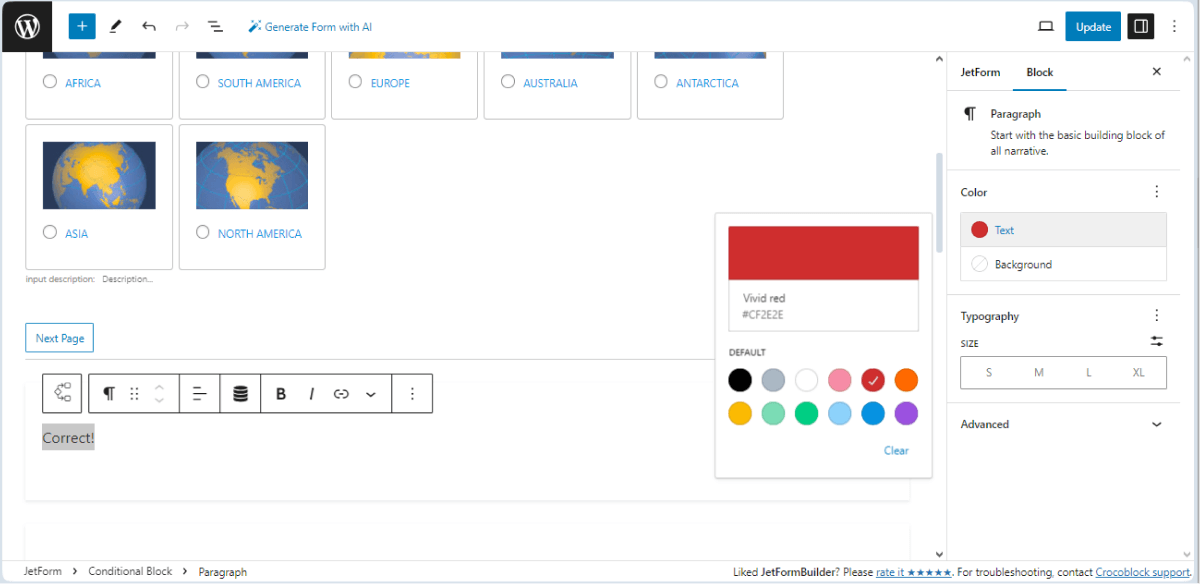Toggle italic formatting

click(x=311, y=394)
